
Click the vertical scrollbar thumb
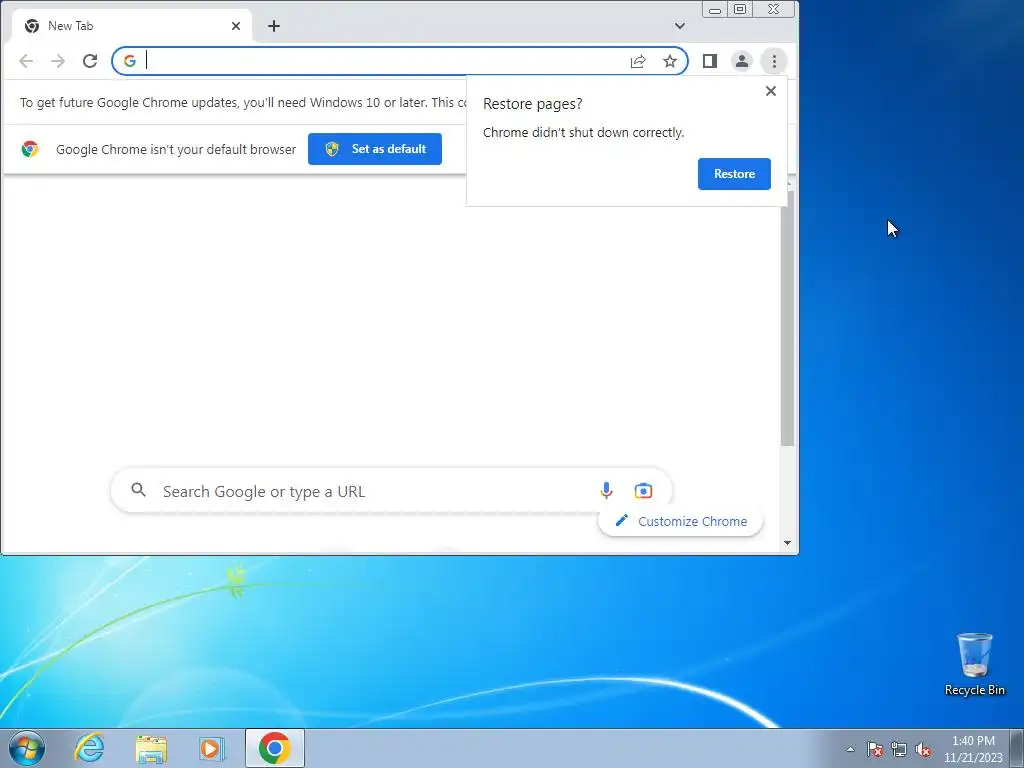(x=787, y=318)
